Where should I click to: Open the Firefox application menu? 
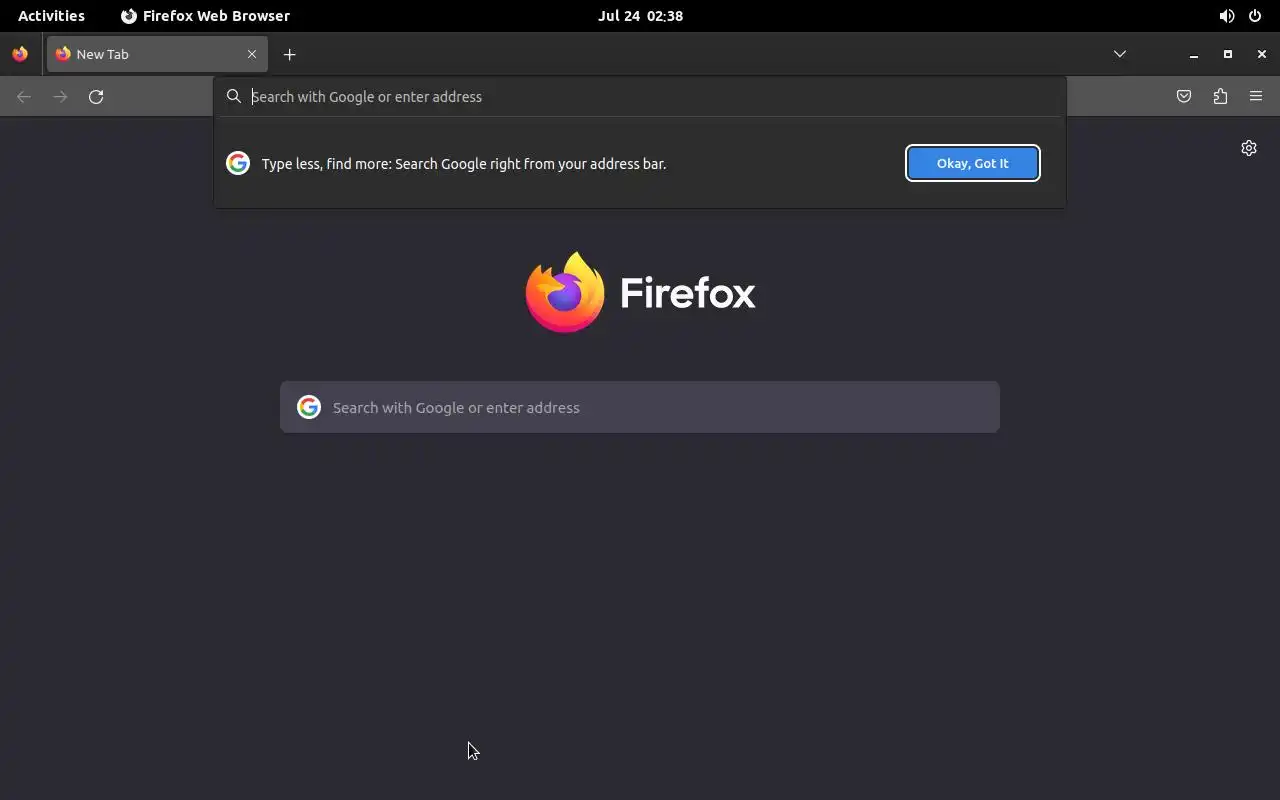[x=1256, y=97]
